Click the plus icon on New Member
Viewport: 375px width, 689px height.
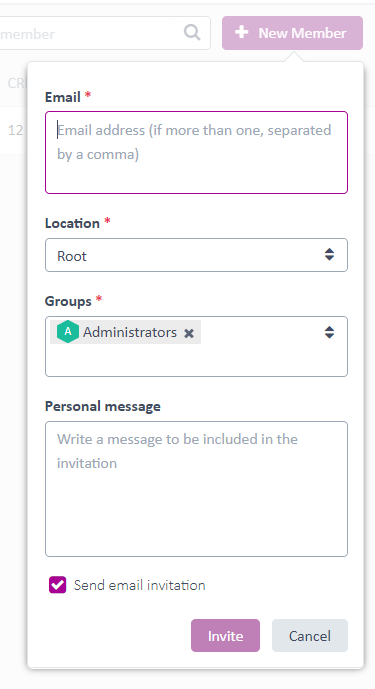(241, 33)
